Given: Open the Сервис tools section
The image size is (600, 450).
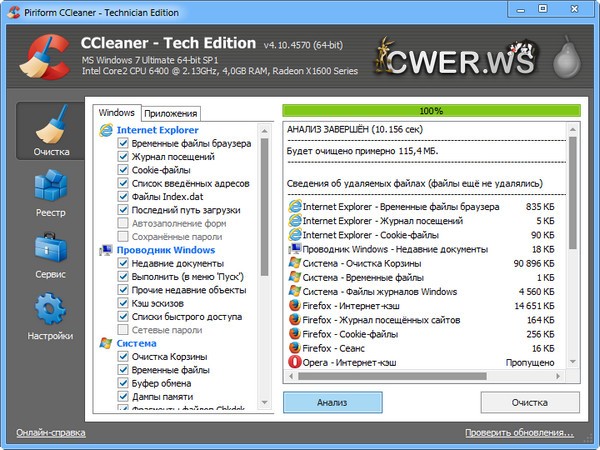Looking at the screenshot, I should [x=51, y=255].
